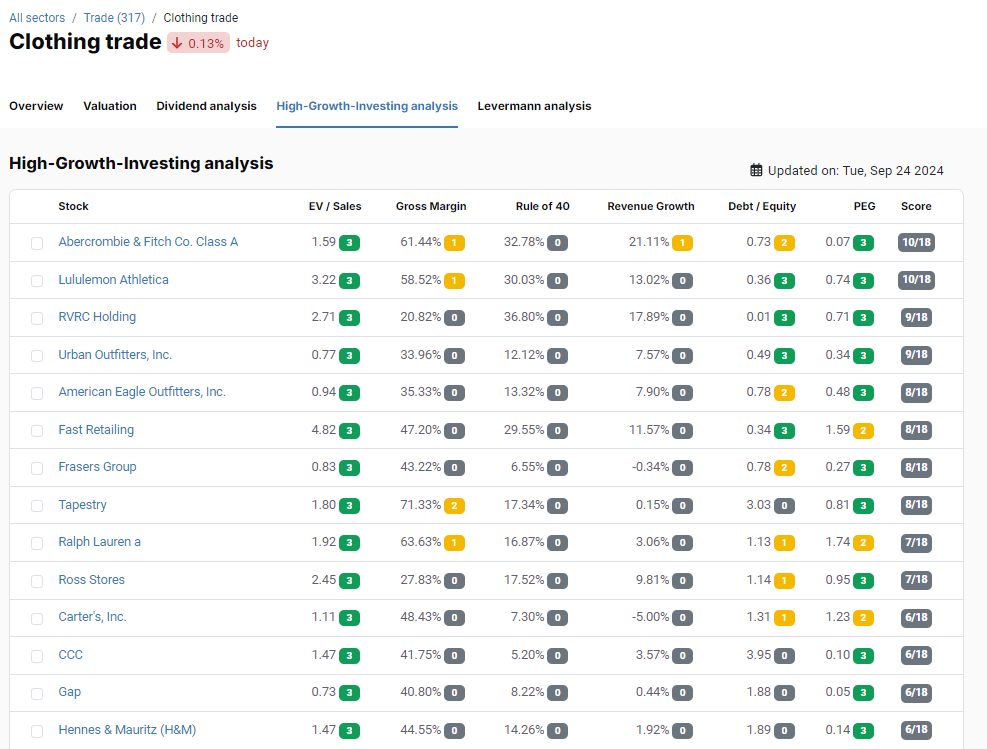Toggle the Gap row checkbox
The height and width of the screenshot is (749, 987).
tap(37, 693)
